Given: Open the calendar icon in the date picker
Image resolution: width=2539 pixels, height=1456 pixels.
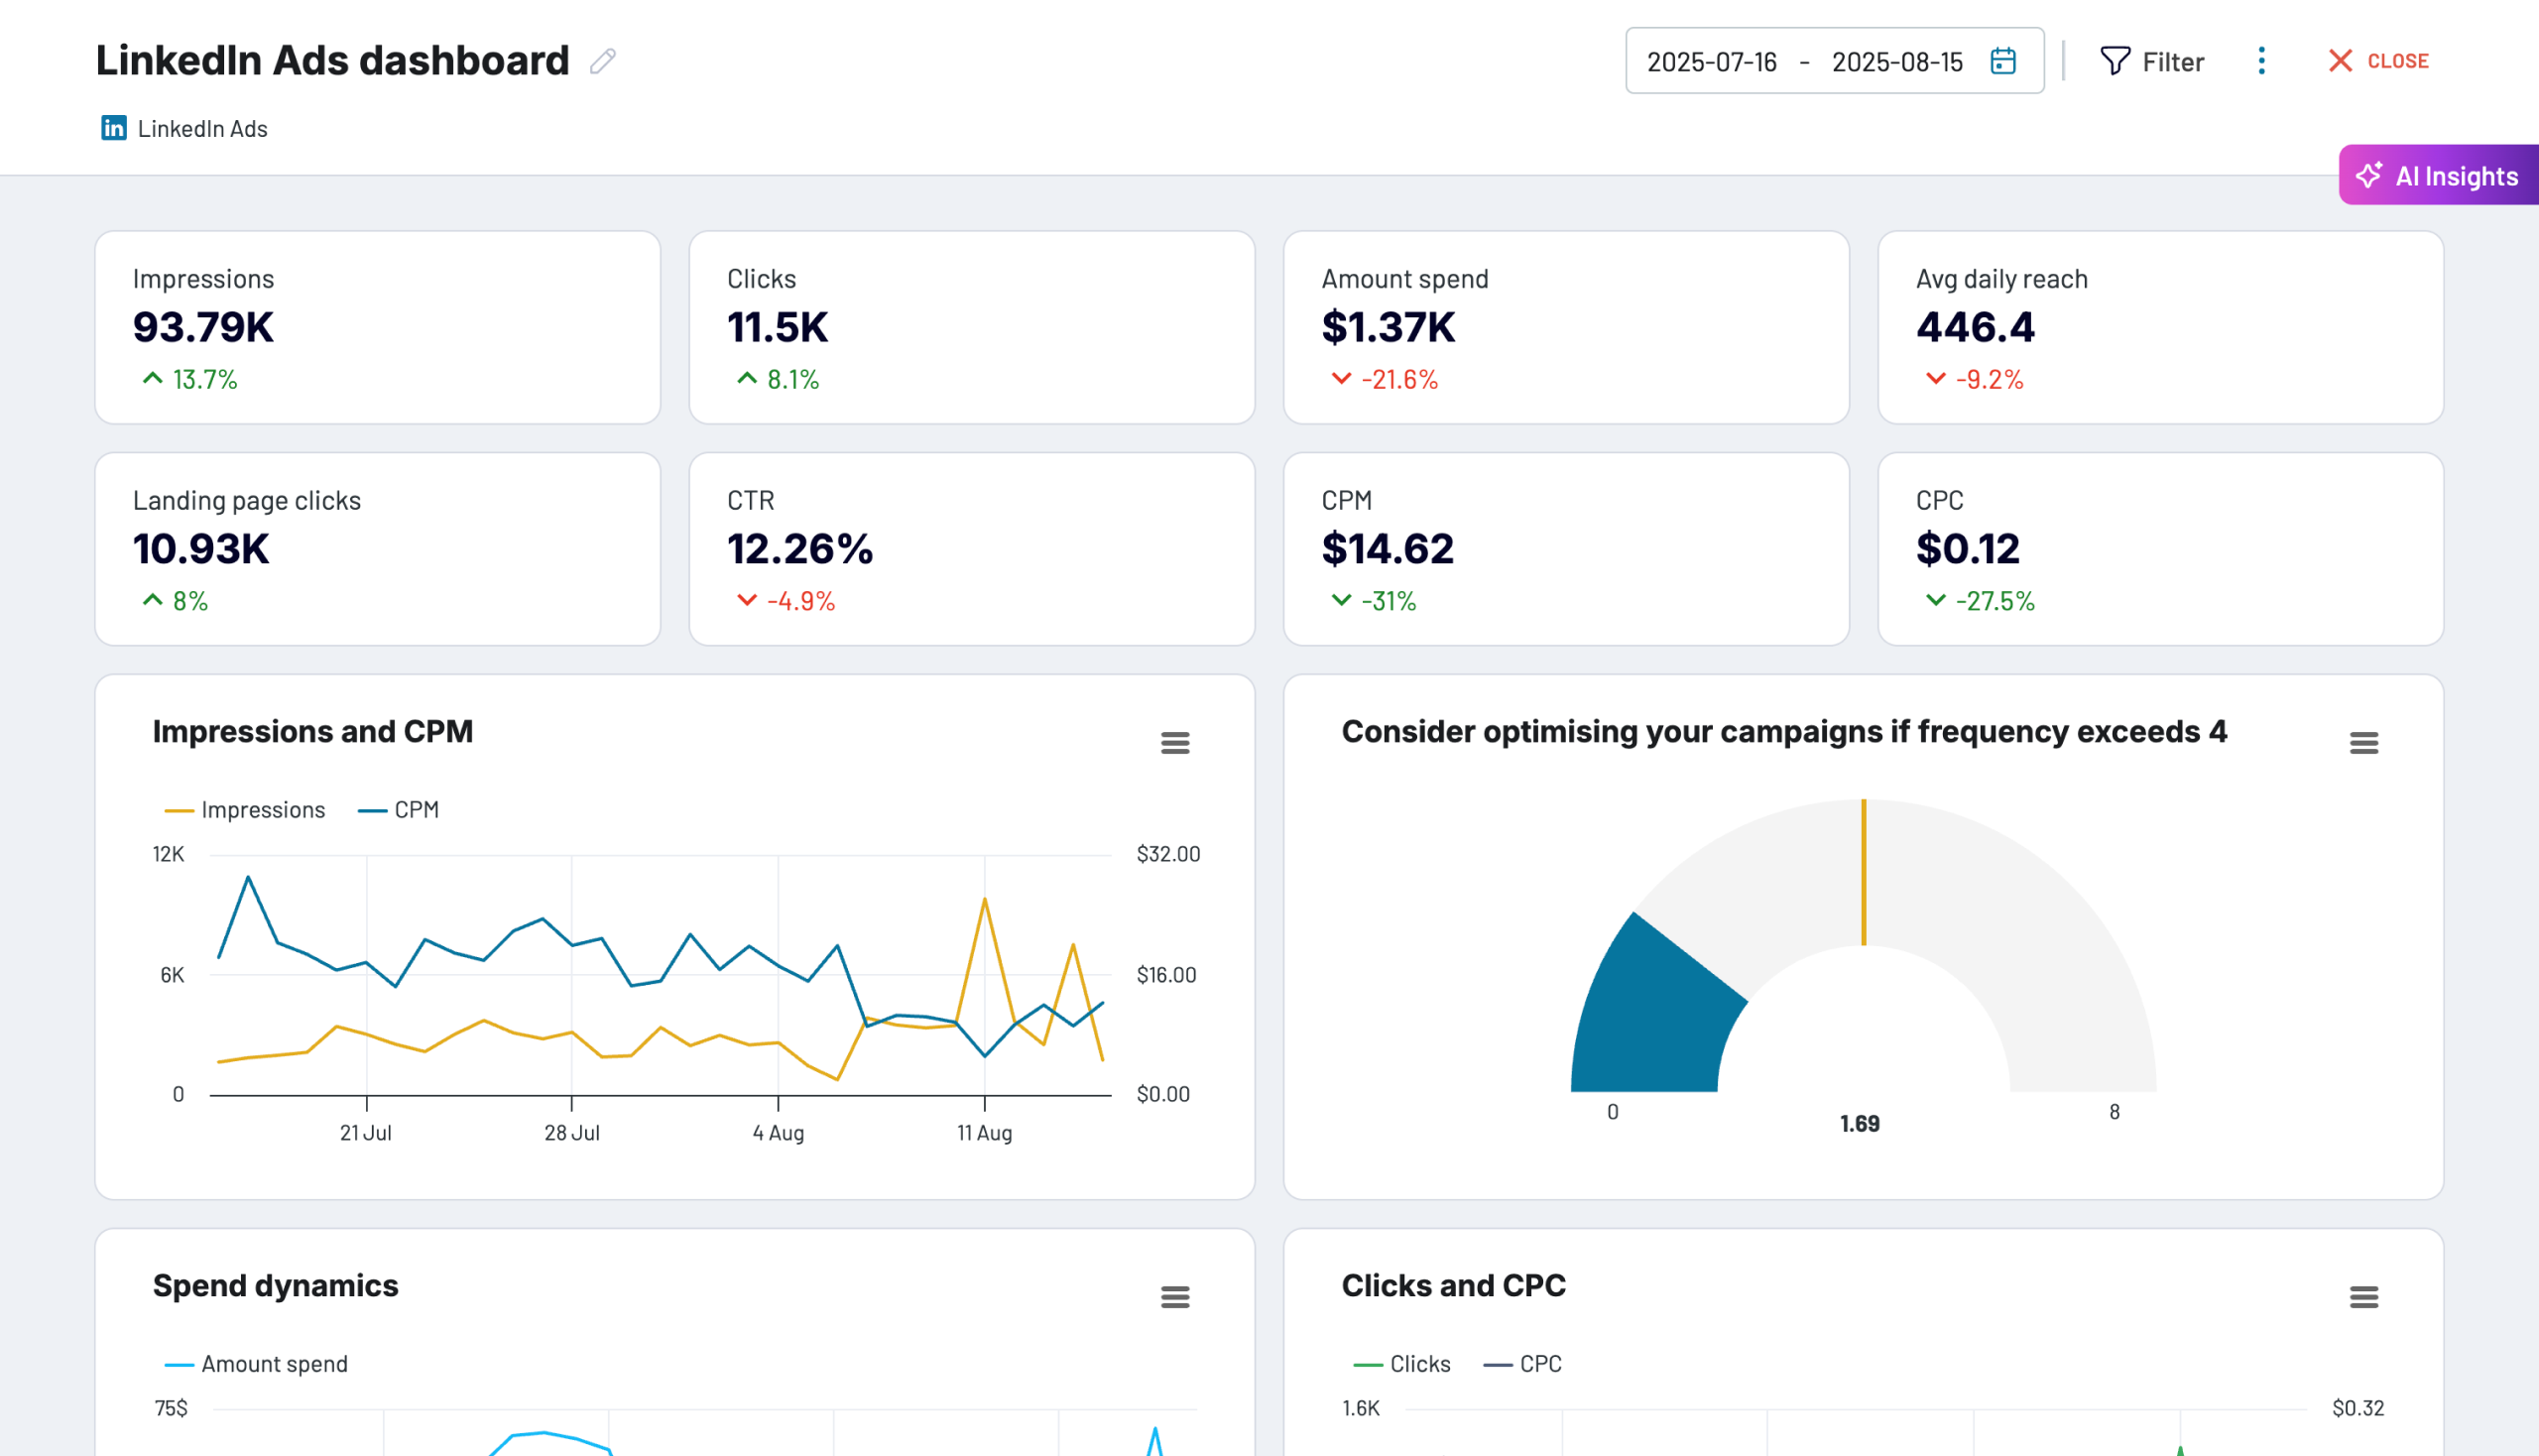Looking at the screenshot, I should [2003, 61].
